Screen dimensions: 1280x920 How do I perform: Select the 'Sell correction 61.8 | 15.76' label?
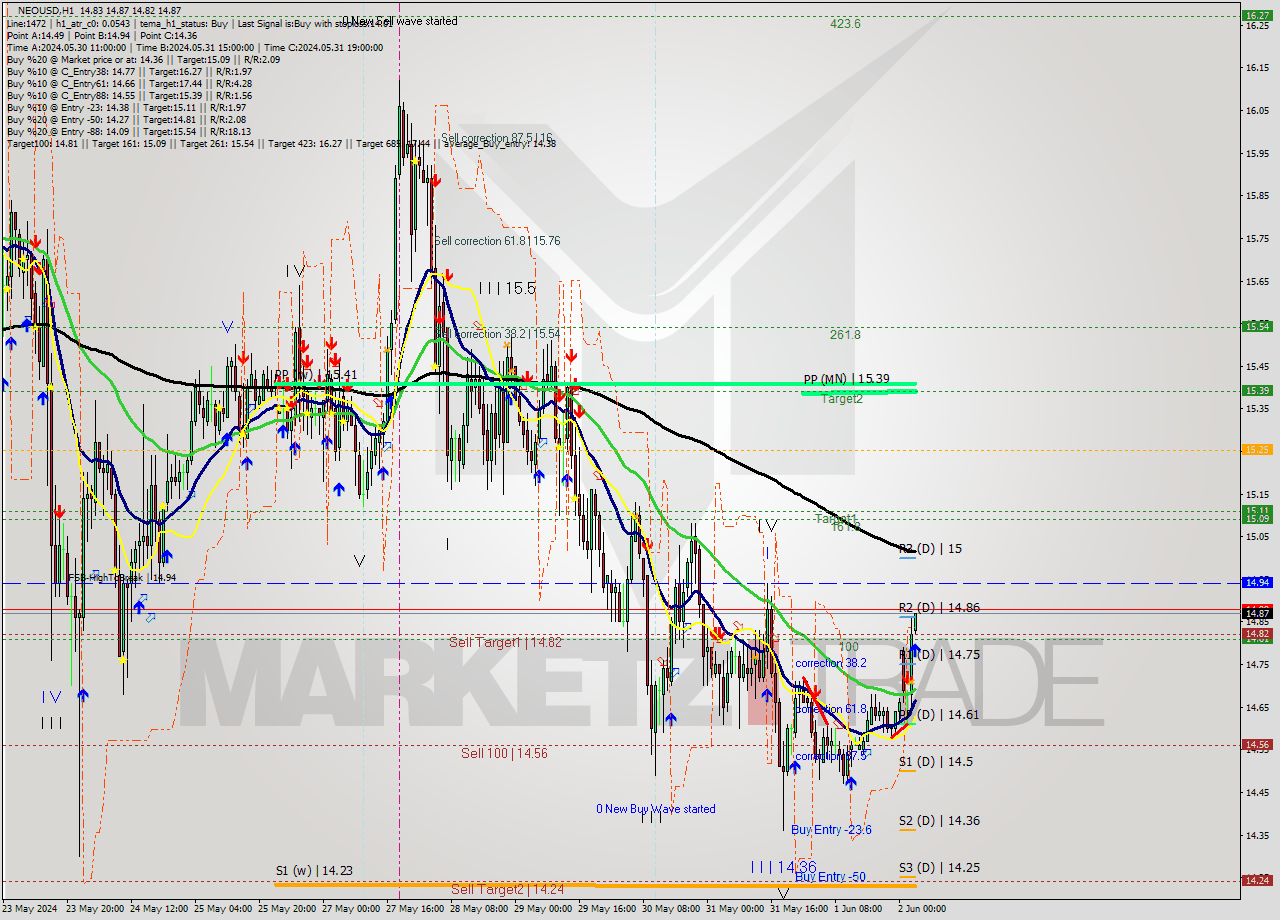(497, 241)
